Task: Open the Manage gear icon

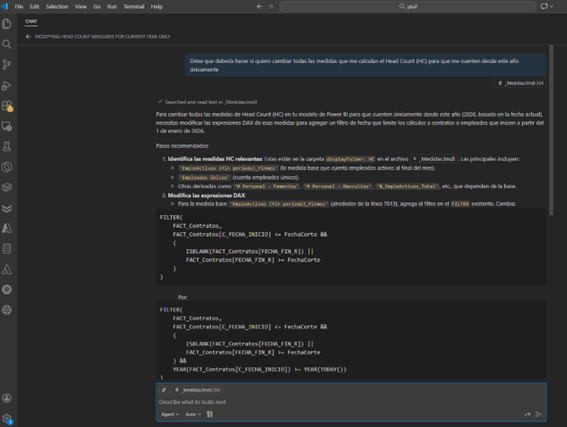Action: coord(7,419)
